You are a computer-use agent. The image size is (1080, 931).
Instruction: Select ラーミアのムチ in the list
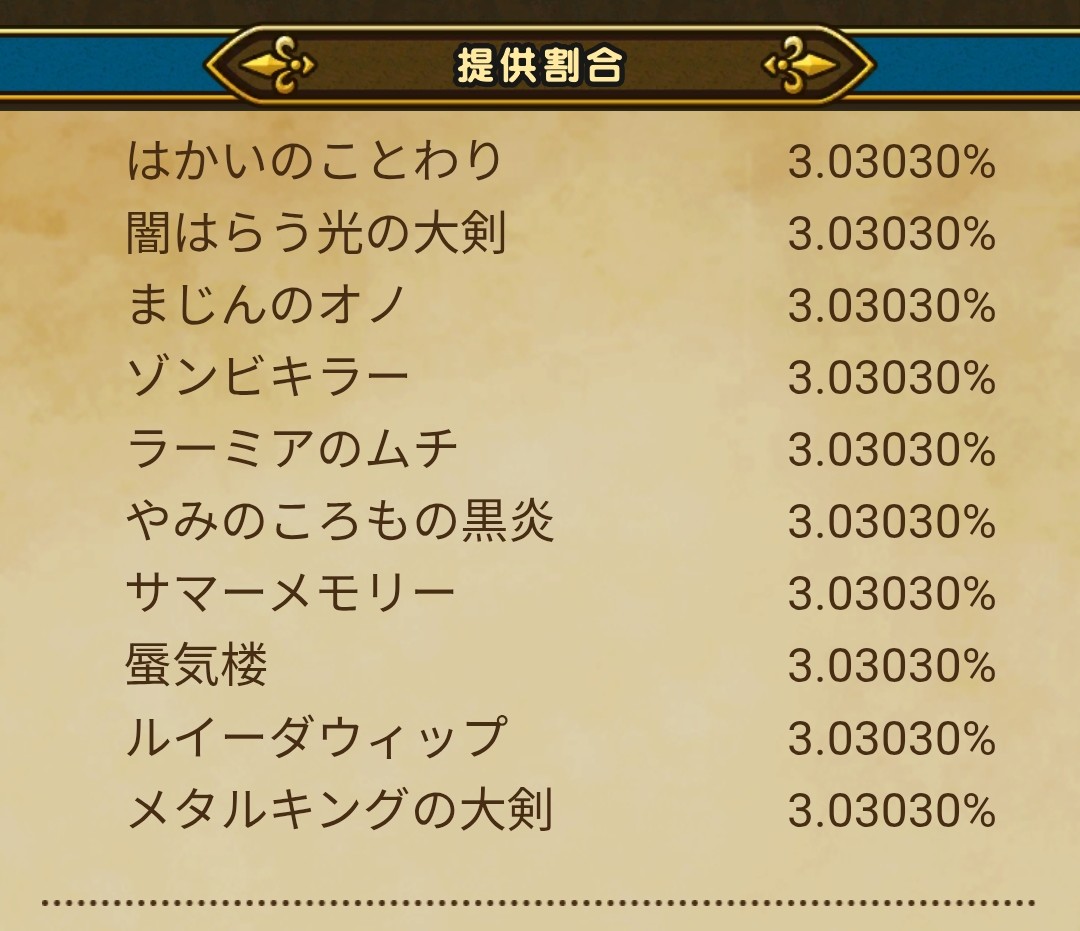292,451
